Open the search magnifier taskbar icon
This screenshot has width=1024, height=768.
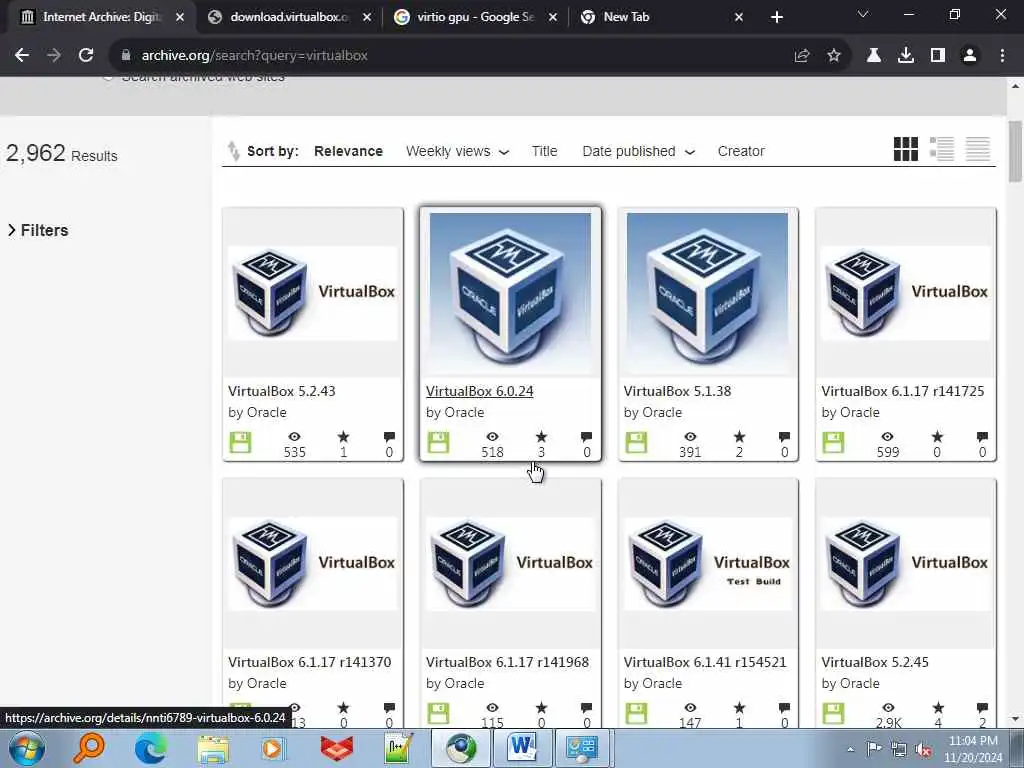pyautogui.click(x=88, y=748)
